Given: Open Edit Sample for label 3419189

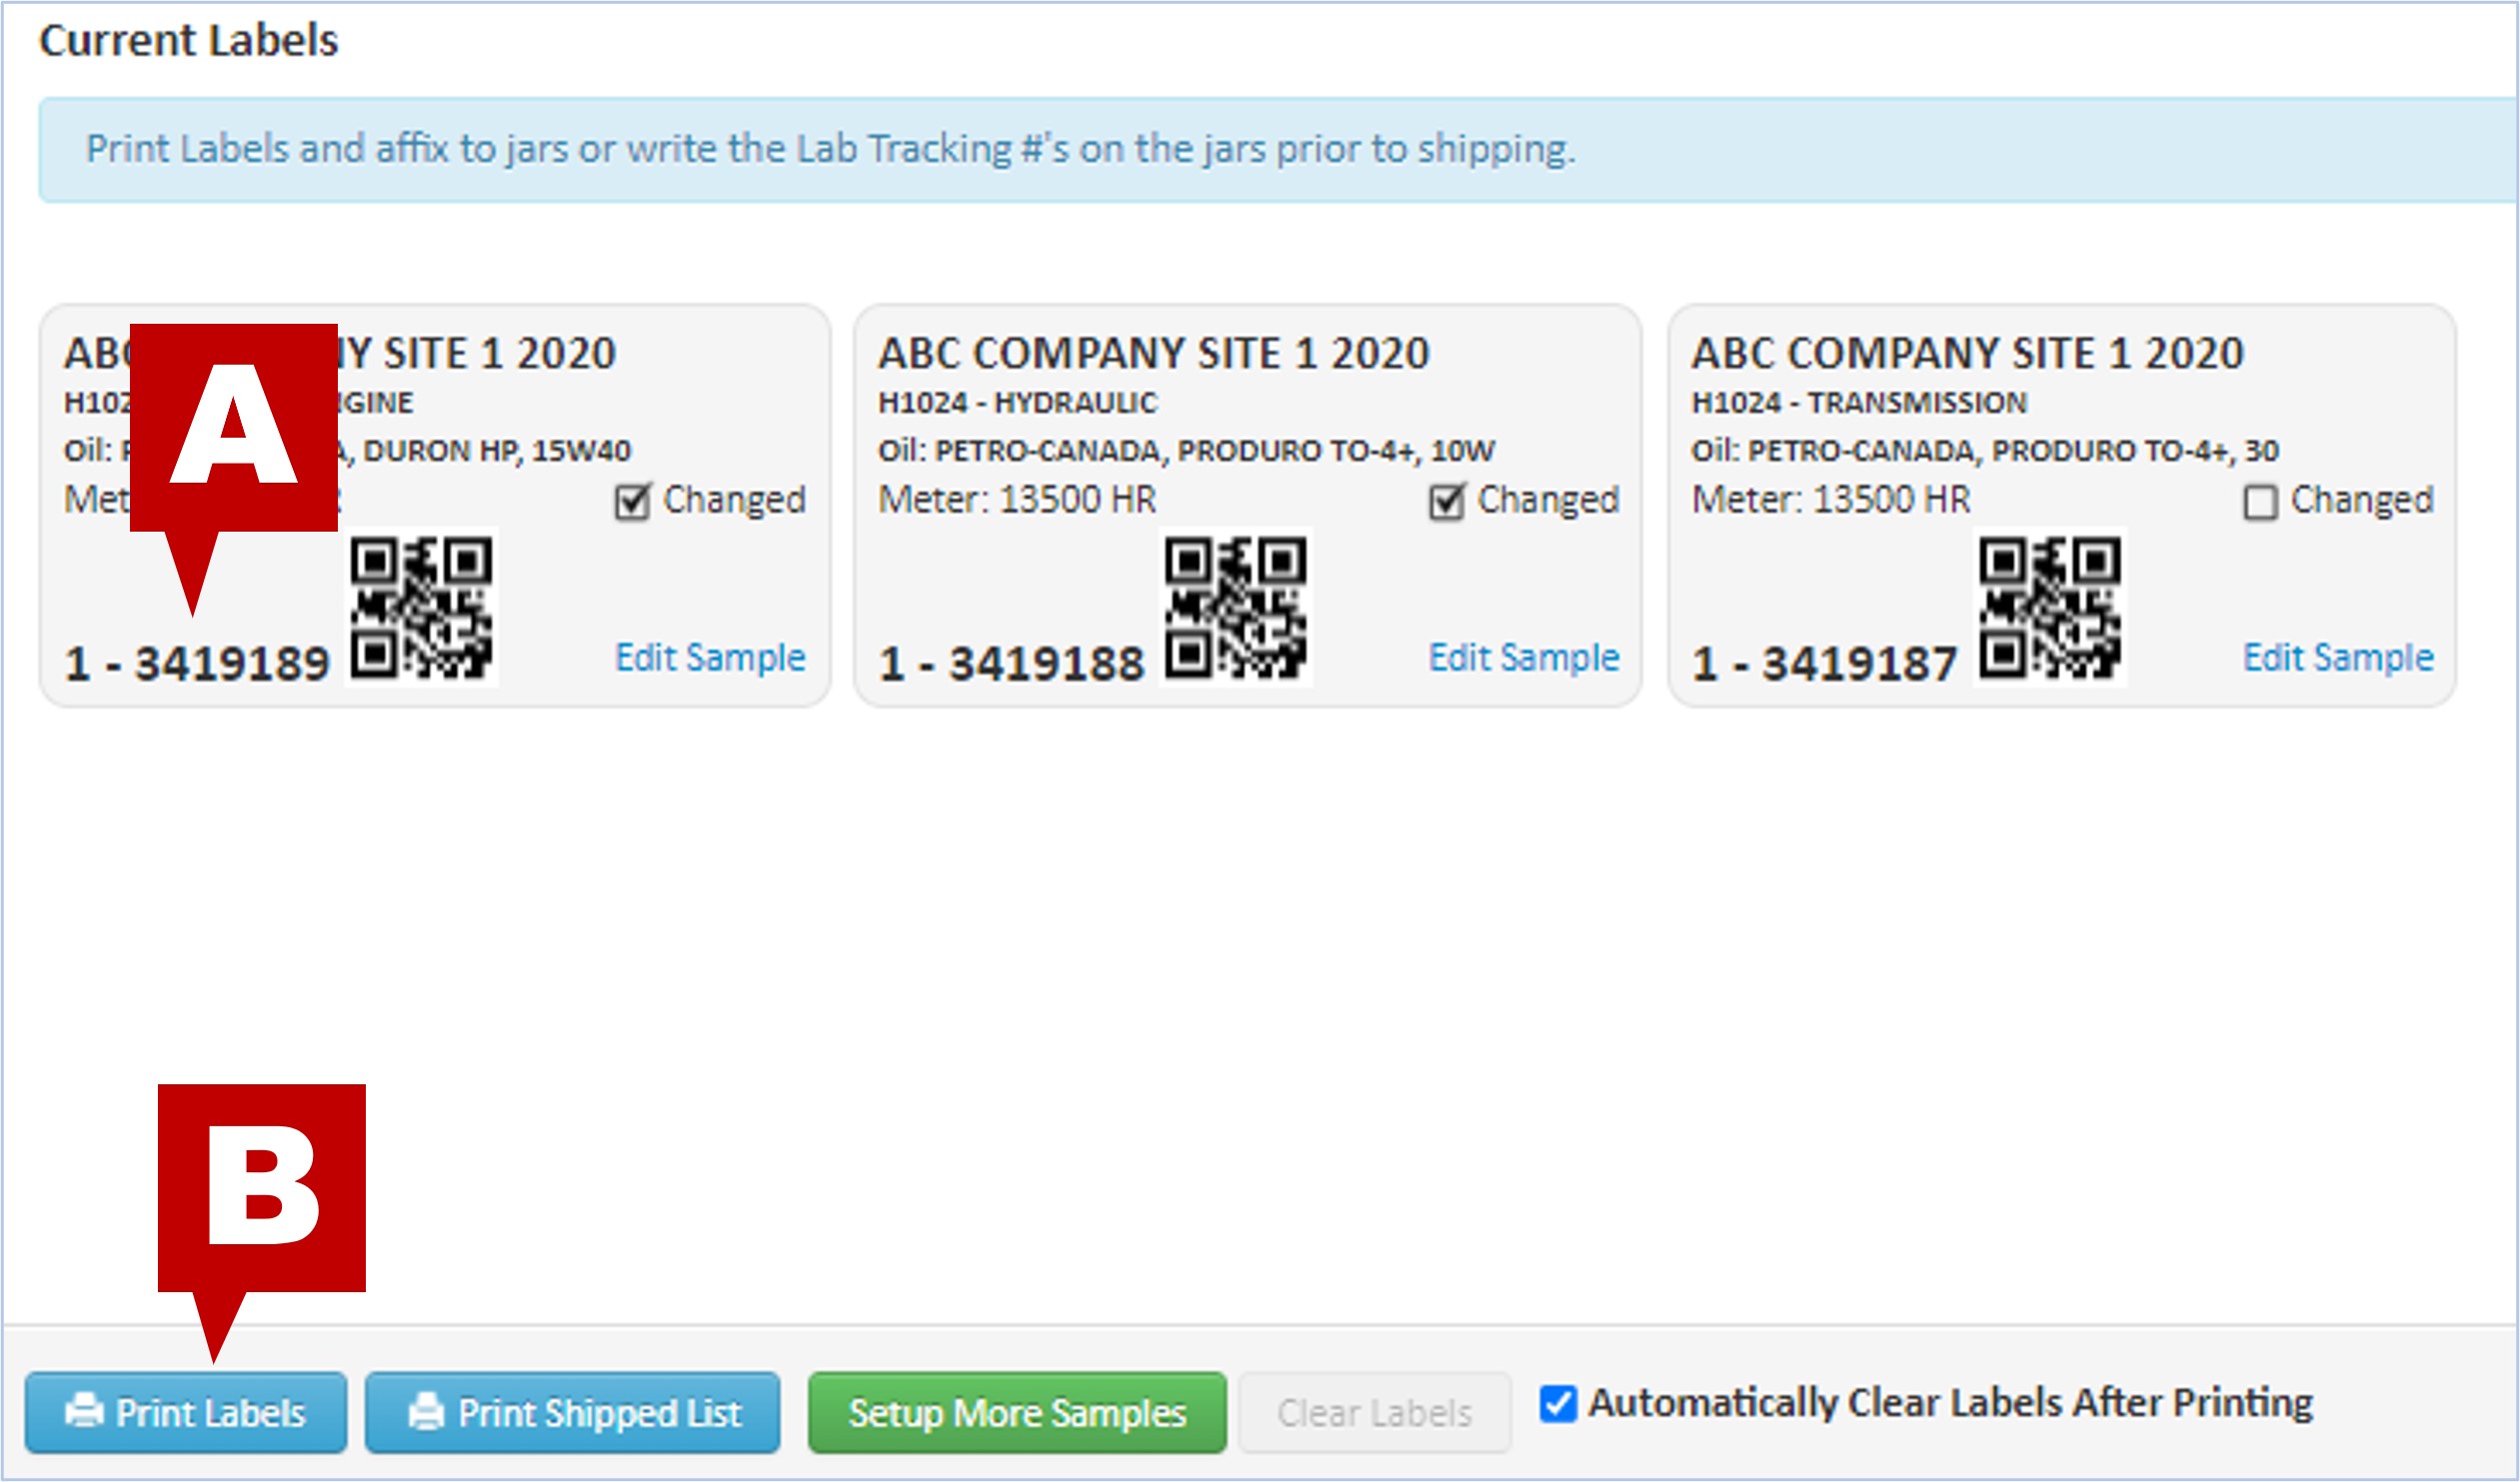Looking at the screenshot, I should 710,657.
